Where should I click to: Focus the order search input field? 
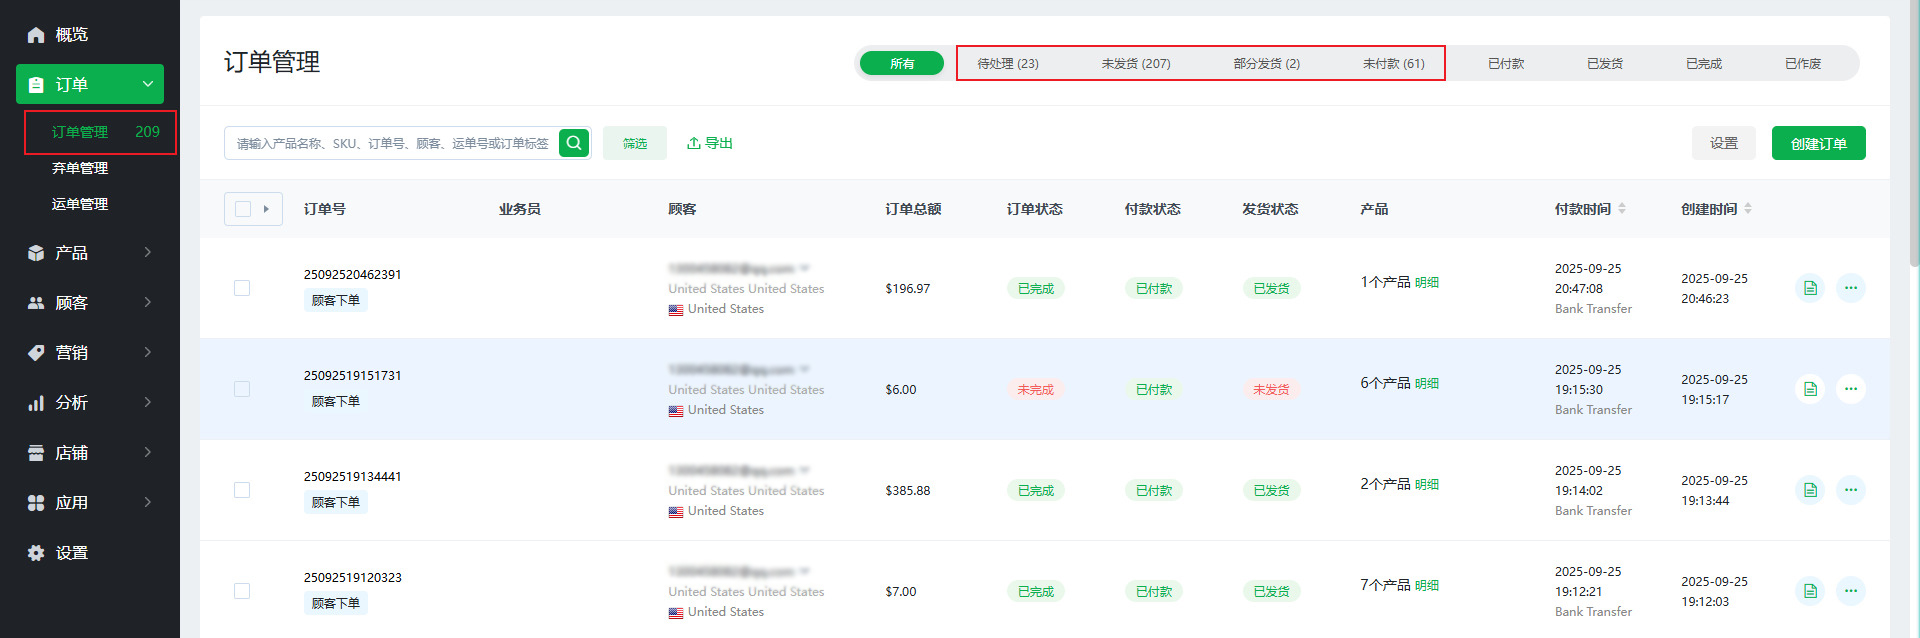(x=392, y=143)
